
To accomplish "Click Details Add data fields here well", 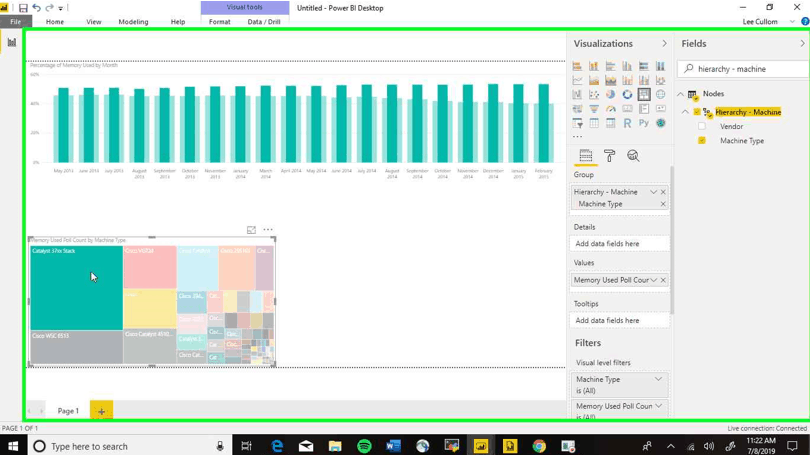I will (x=619, y=243).
